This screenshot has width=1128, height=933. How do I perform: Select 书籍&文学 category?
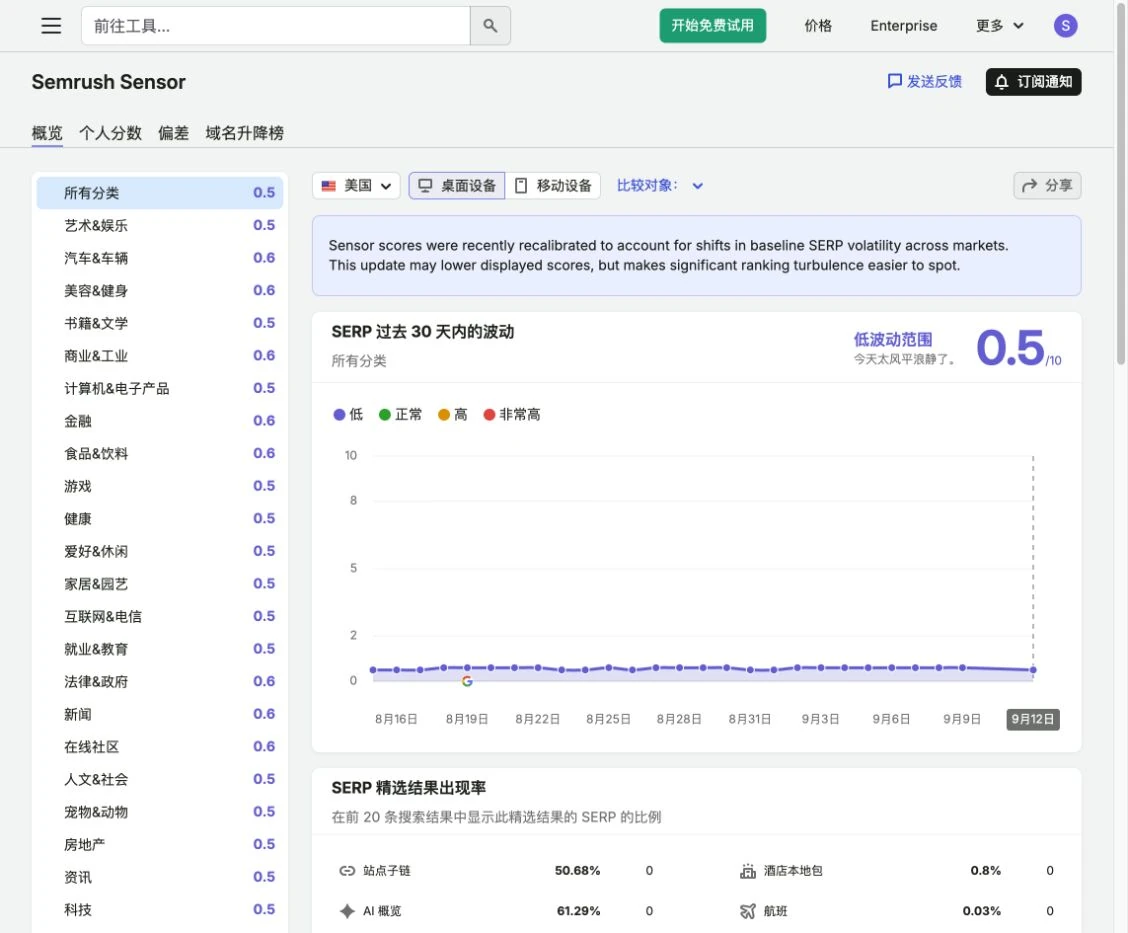point(160,323)
